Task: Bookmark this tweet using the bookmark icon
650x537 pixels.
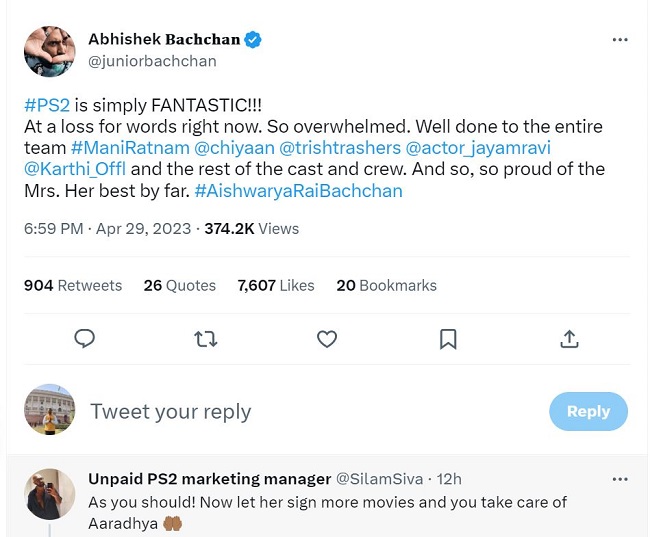Action: [x=448, y=339]
